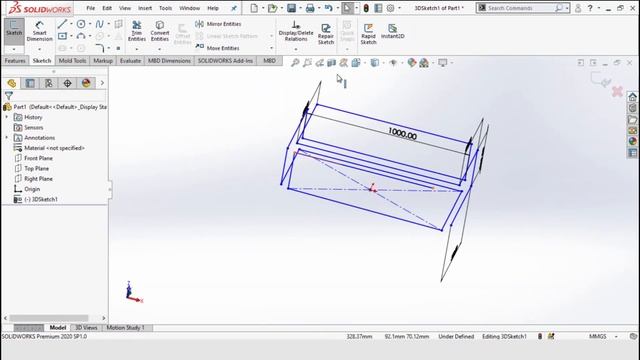Click Trim Entities tool
The width and height of the screenshot is (640, 360).
click(x=137, y=31)
